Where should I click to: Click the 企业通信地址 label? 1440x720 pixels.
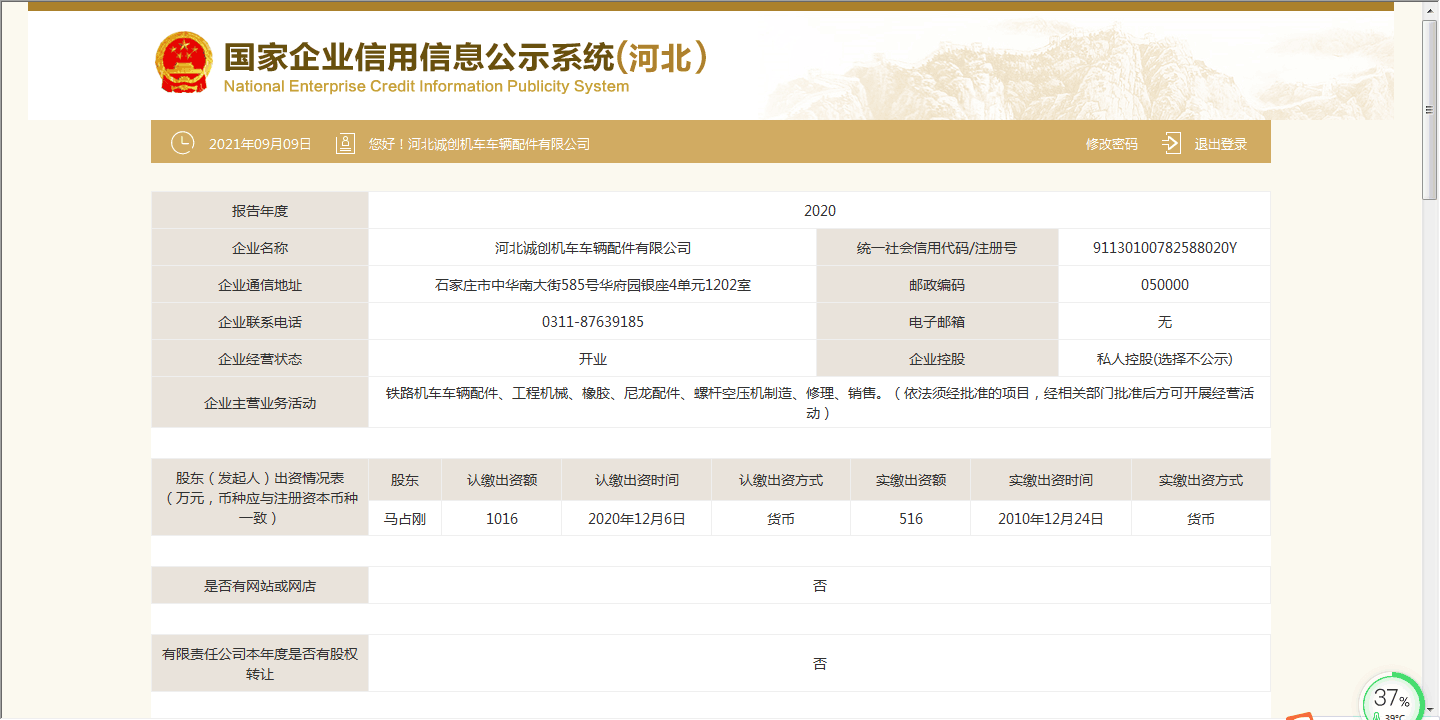[x=260, y=285]
